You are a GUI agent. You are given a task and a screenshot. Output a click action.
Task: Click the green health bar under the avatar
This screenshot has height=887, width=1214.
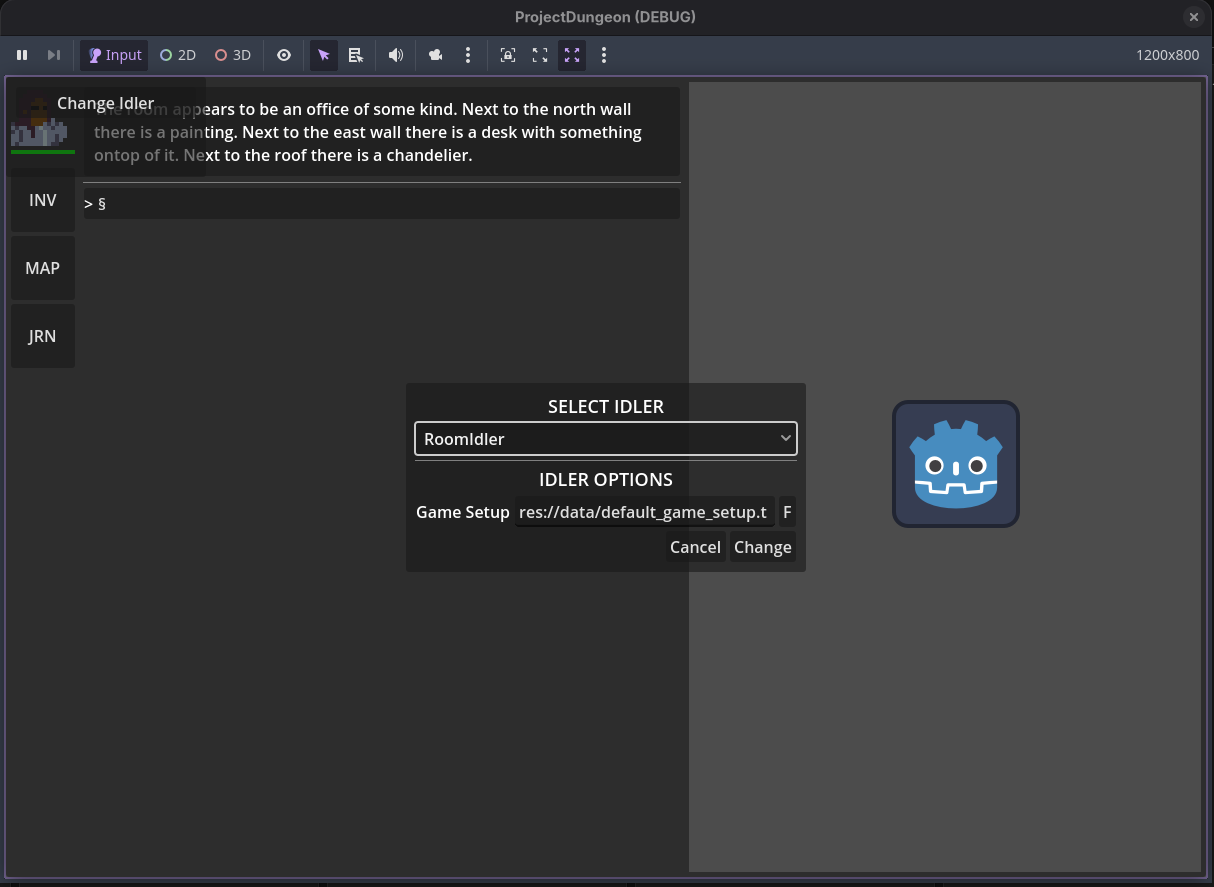click(x=44, y=153)
